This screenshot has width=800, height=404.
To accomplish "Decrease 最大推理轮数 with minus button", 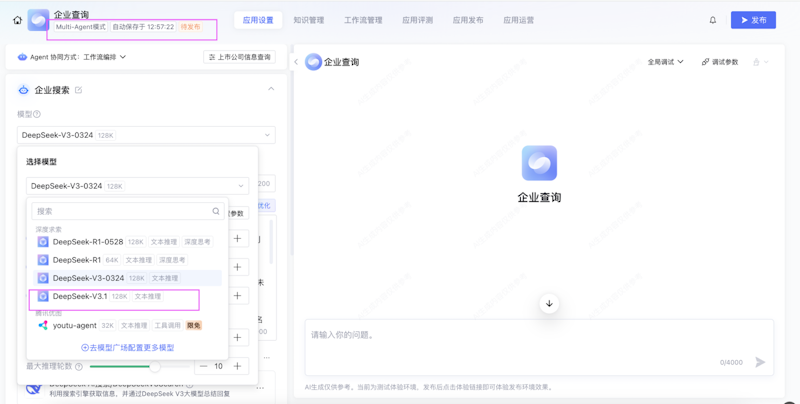I will (204, 366).
